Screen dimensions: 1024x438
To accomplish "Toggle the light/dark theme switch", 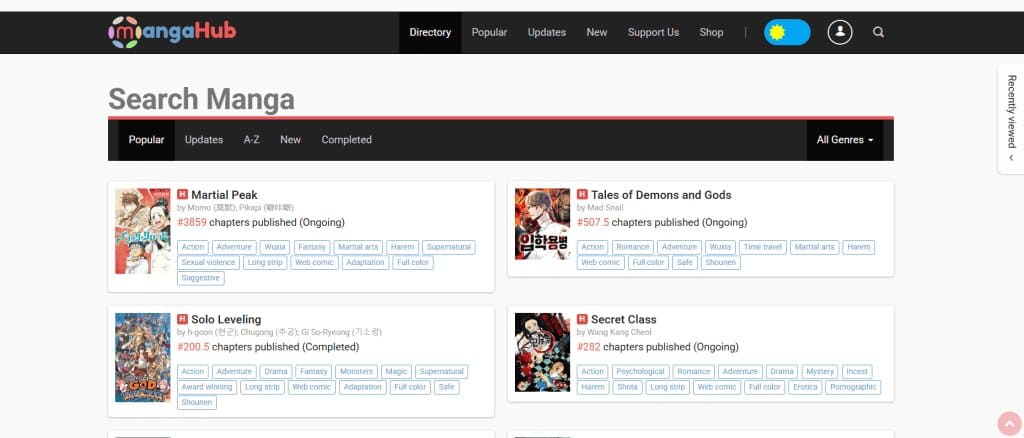I will point(786,32).
